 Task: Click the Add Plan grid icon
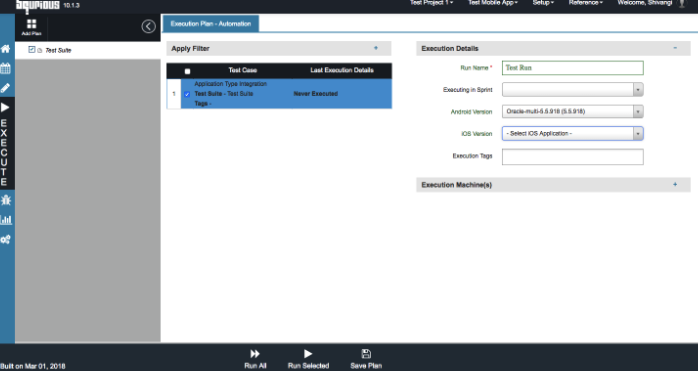click(32, 24)
